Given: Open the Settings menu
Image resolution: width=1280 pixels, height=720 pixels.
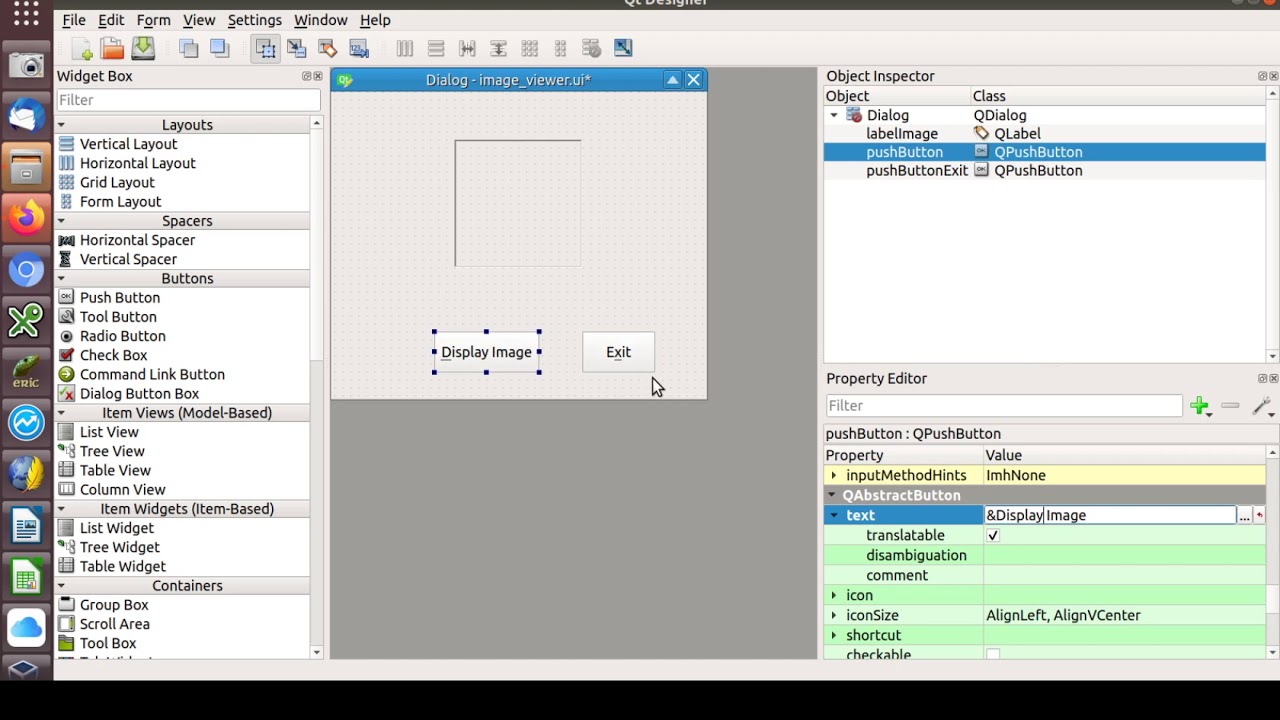Looking at the screenshot, I should 255,20.
